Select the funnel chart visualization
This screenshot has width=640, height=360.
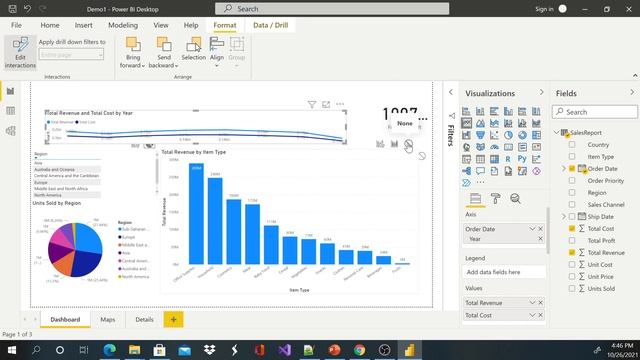480,135
